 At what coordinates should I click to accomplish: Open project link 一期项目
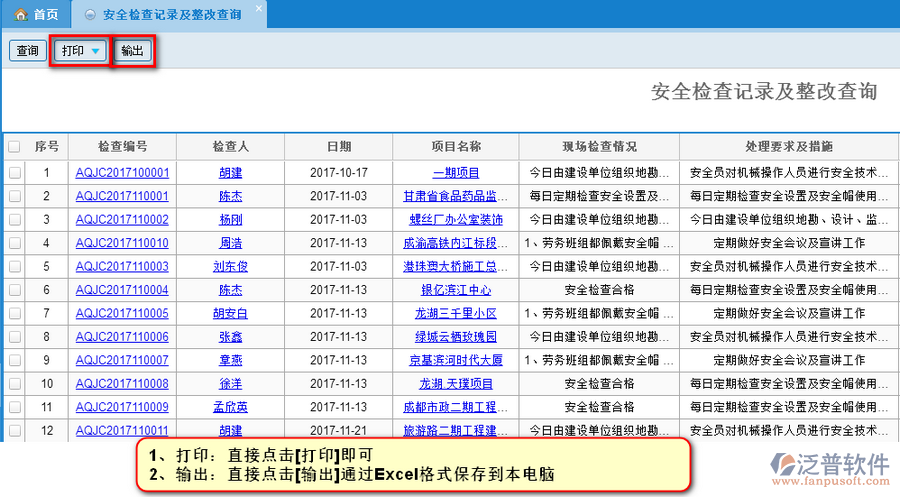pos(455,173)
